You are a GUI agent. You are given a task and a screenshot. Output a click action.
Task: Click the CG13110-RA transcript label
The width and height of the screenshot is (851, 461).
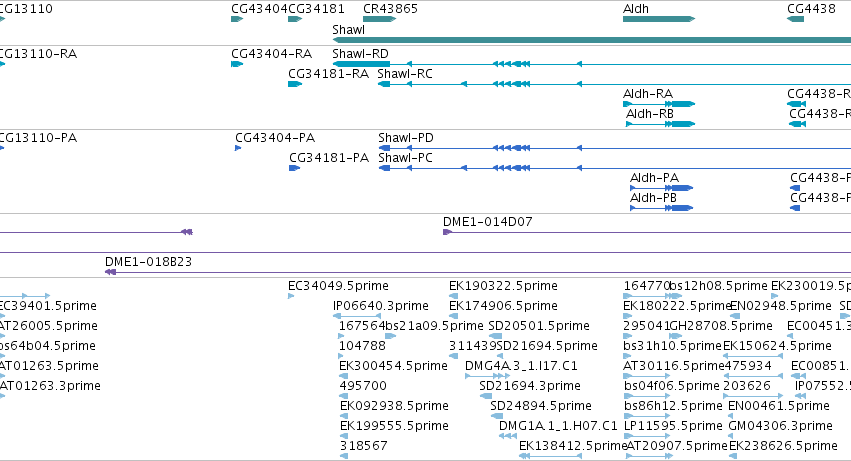pos(39,54)
